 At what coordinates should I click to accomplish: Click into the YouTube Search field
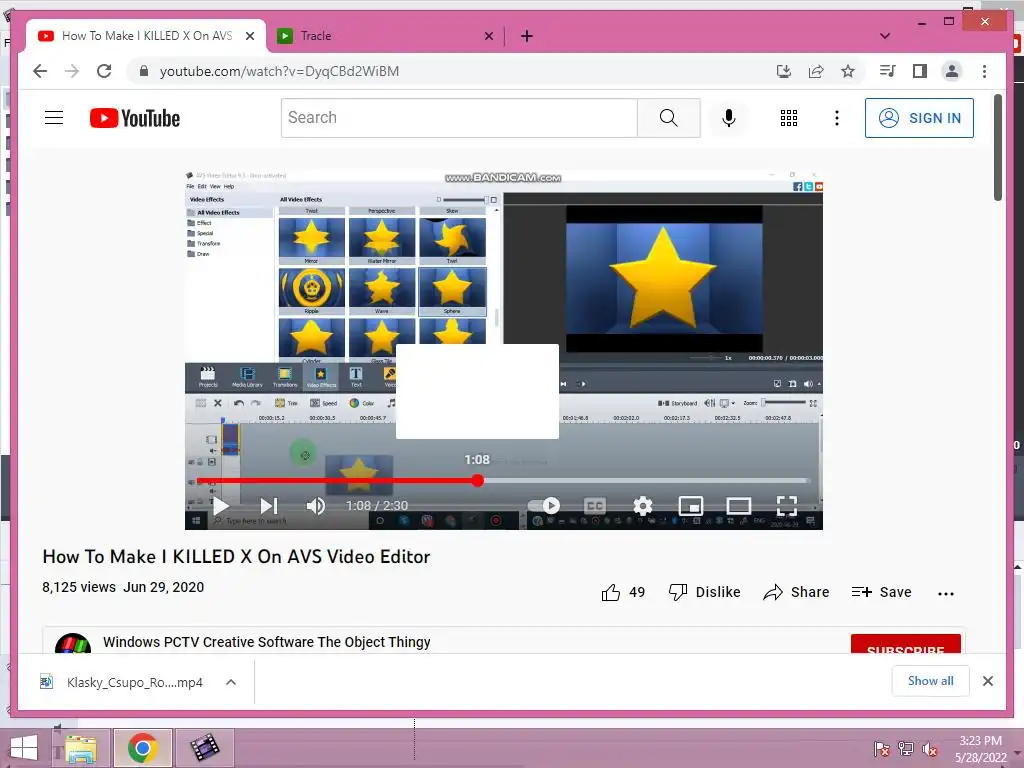(x=459, y=118)
